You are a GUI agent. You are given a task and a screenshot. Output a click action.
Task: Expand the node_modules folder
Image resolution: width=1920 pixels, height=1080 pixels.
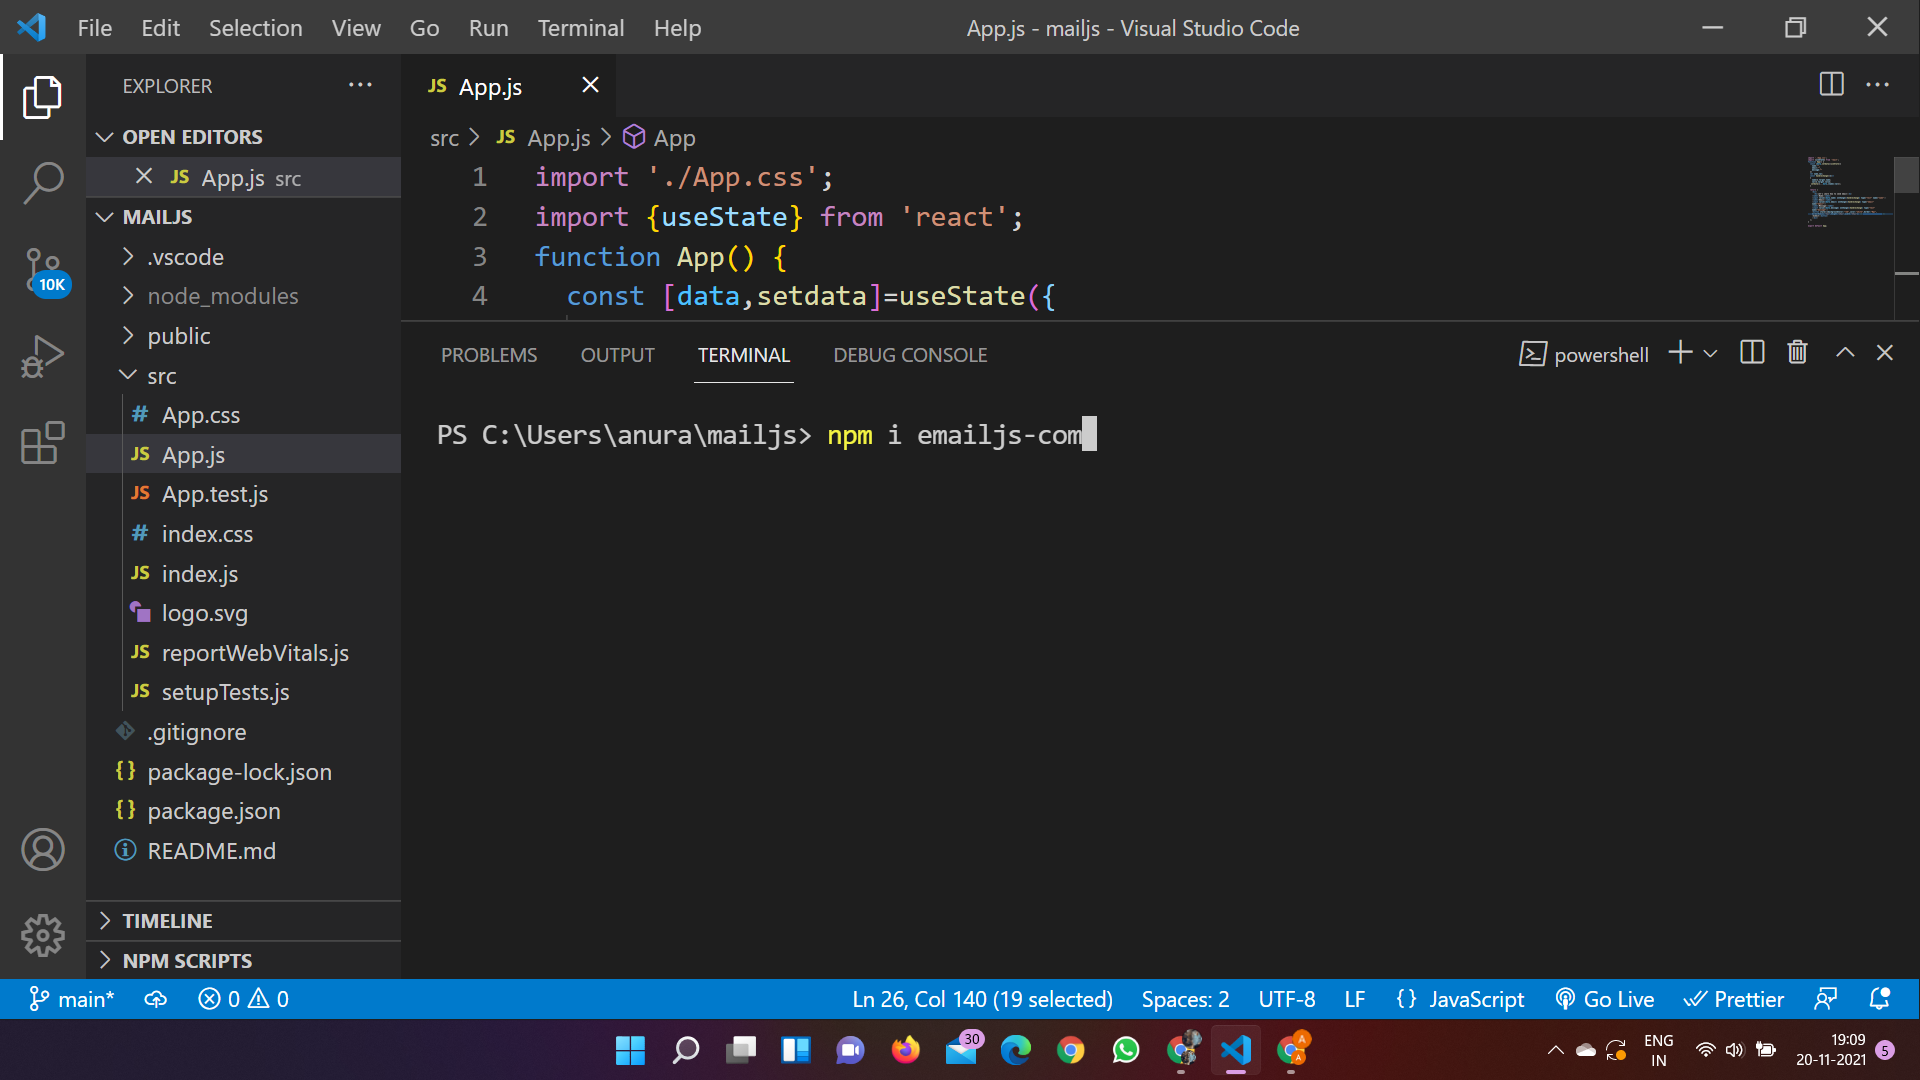tap(222, 296)
